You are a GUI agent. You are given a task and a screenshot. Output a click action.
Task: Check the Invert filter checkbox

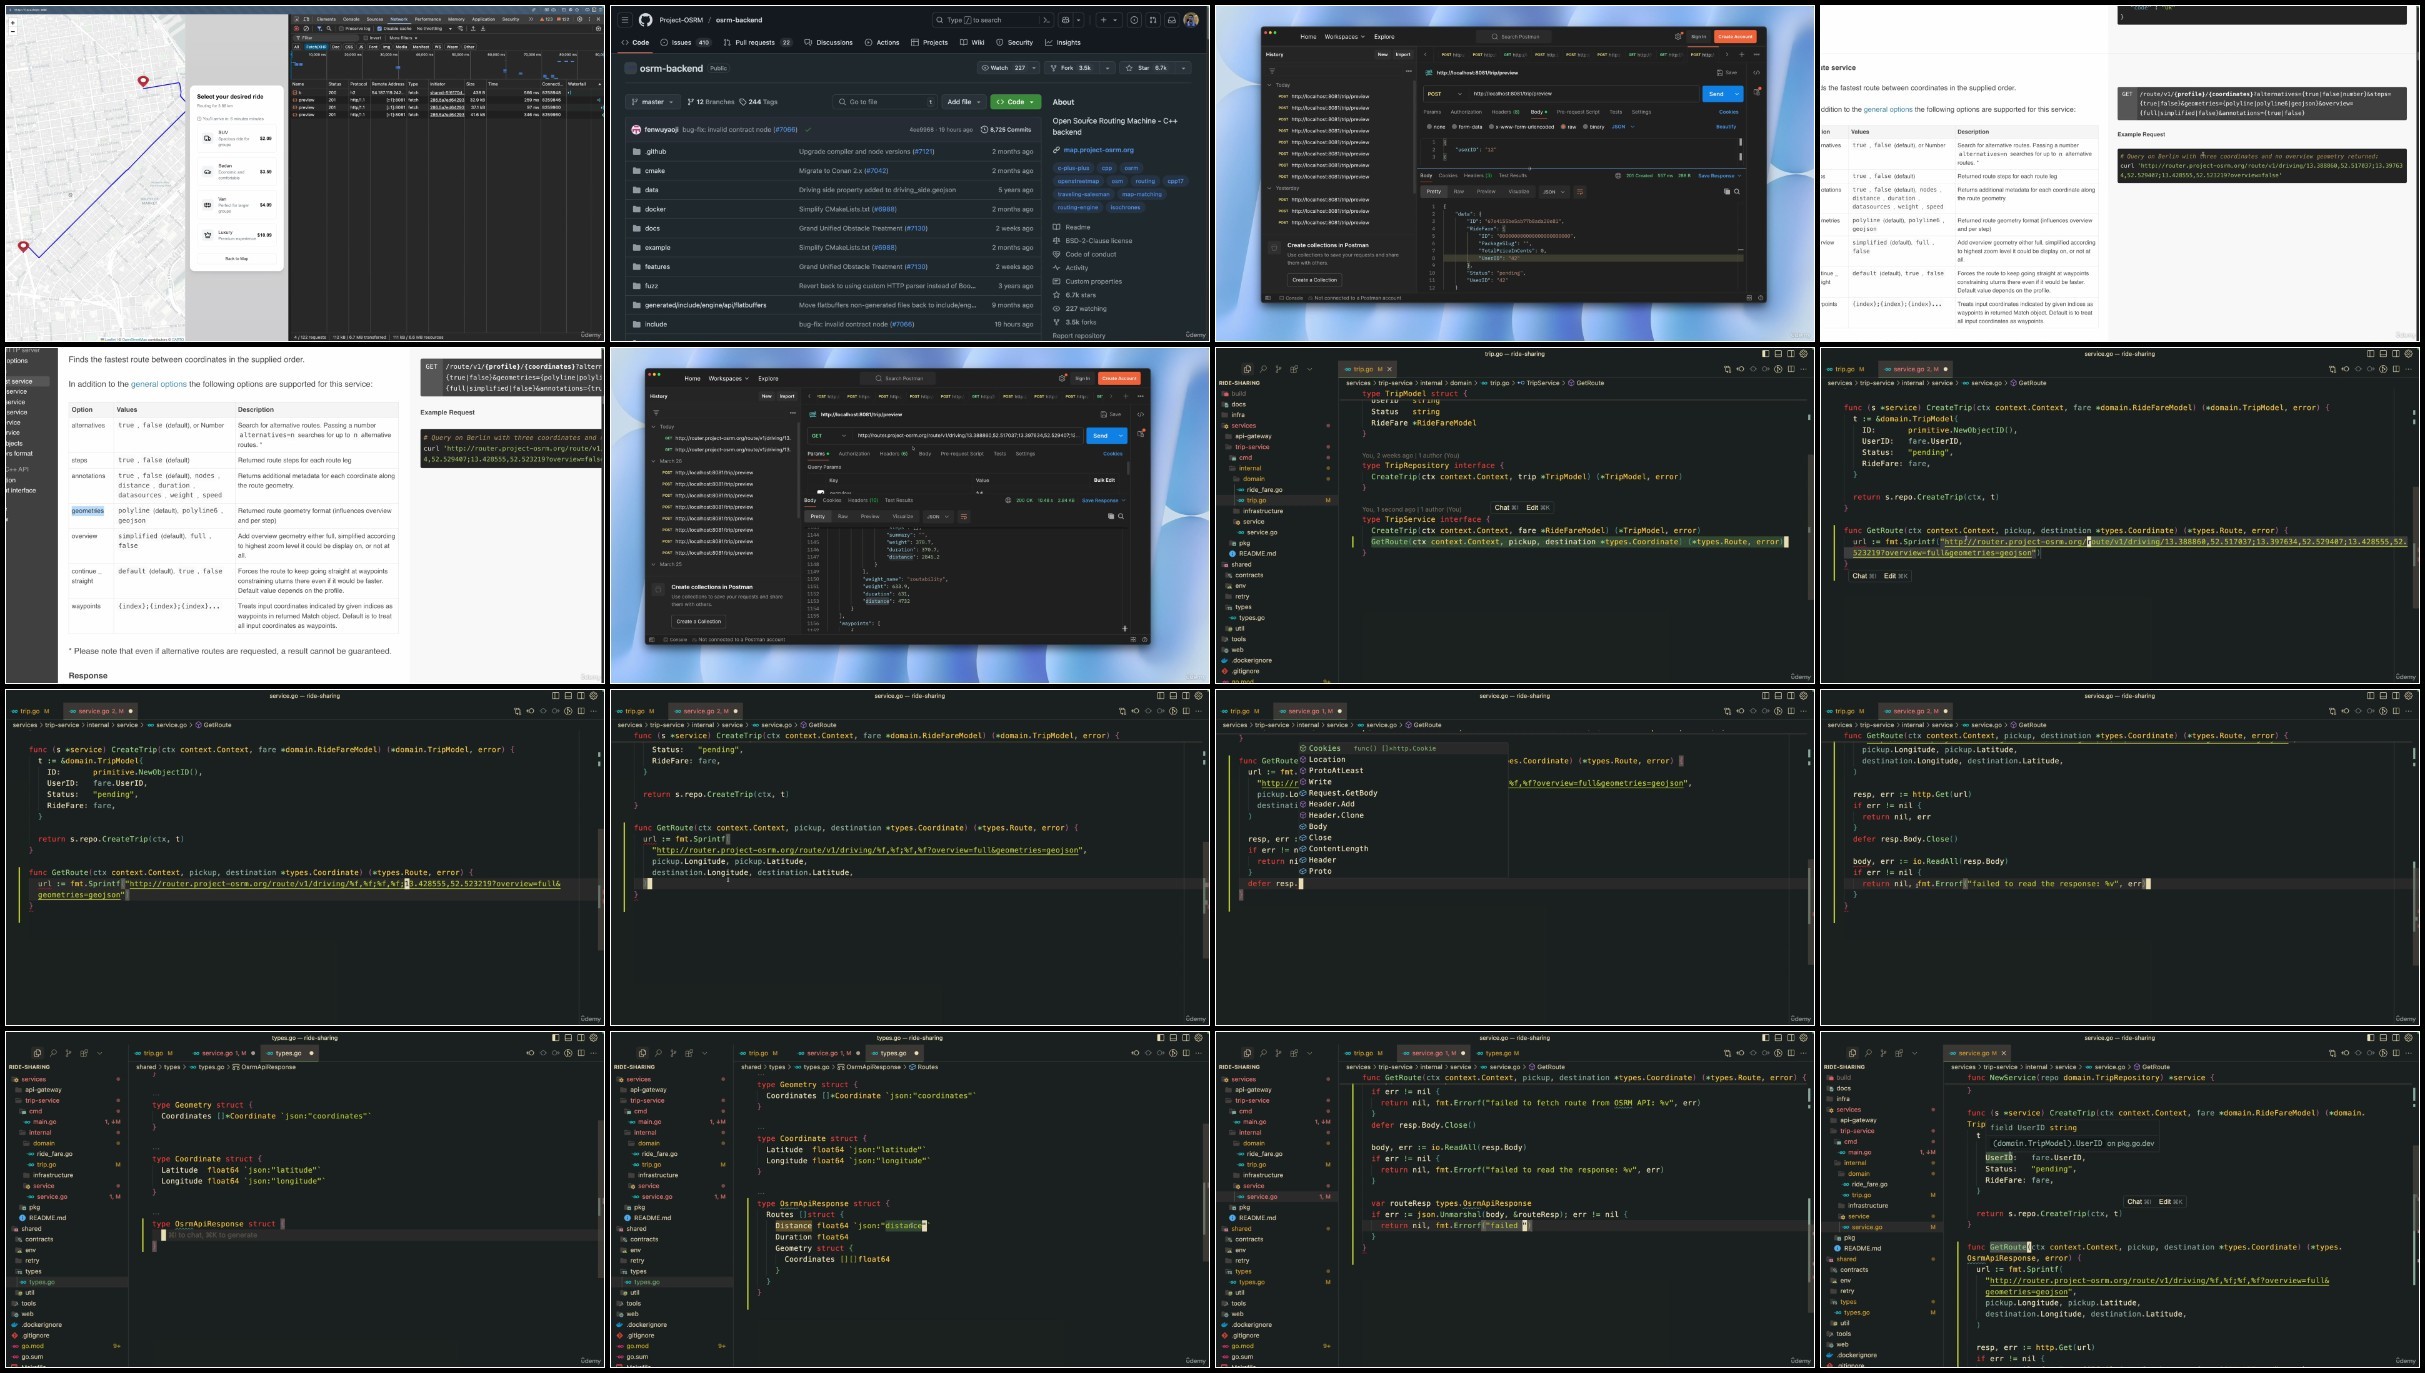pyautogui.click(x=366, y=38)
